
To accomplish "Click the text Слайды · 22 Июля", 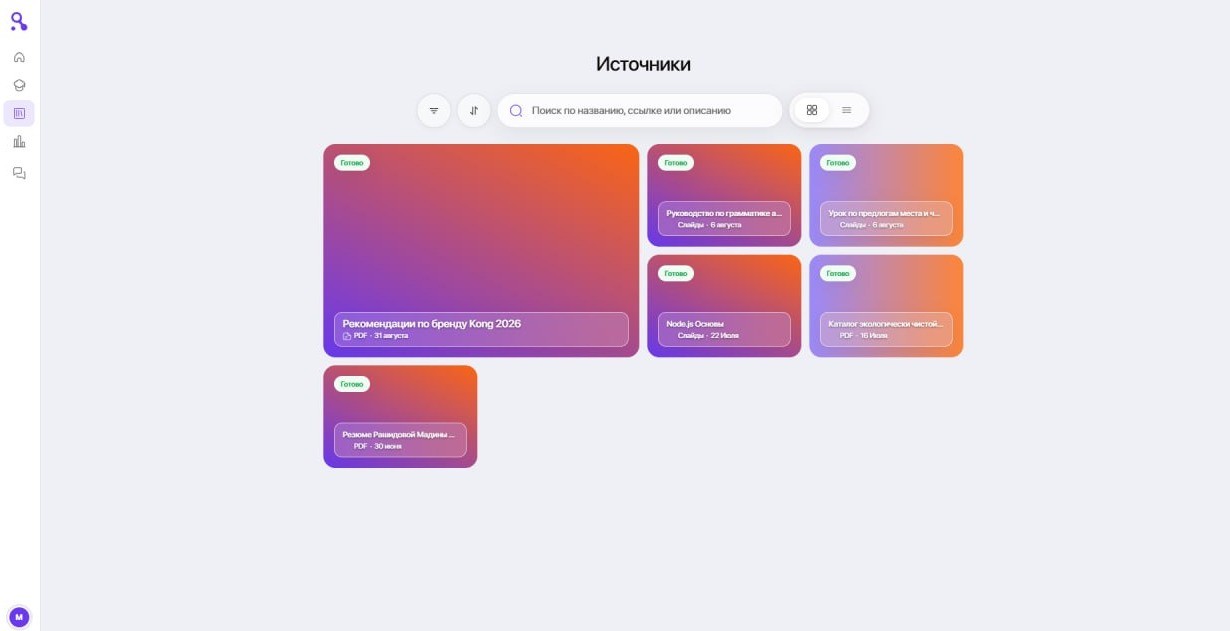I will click(708, 336).
